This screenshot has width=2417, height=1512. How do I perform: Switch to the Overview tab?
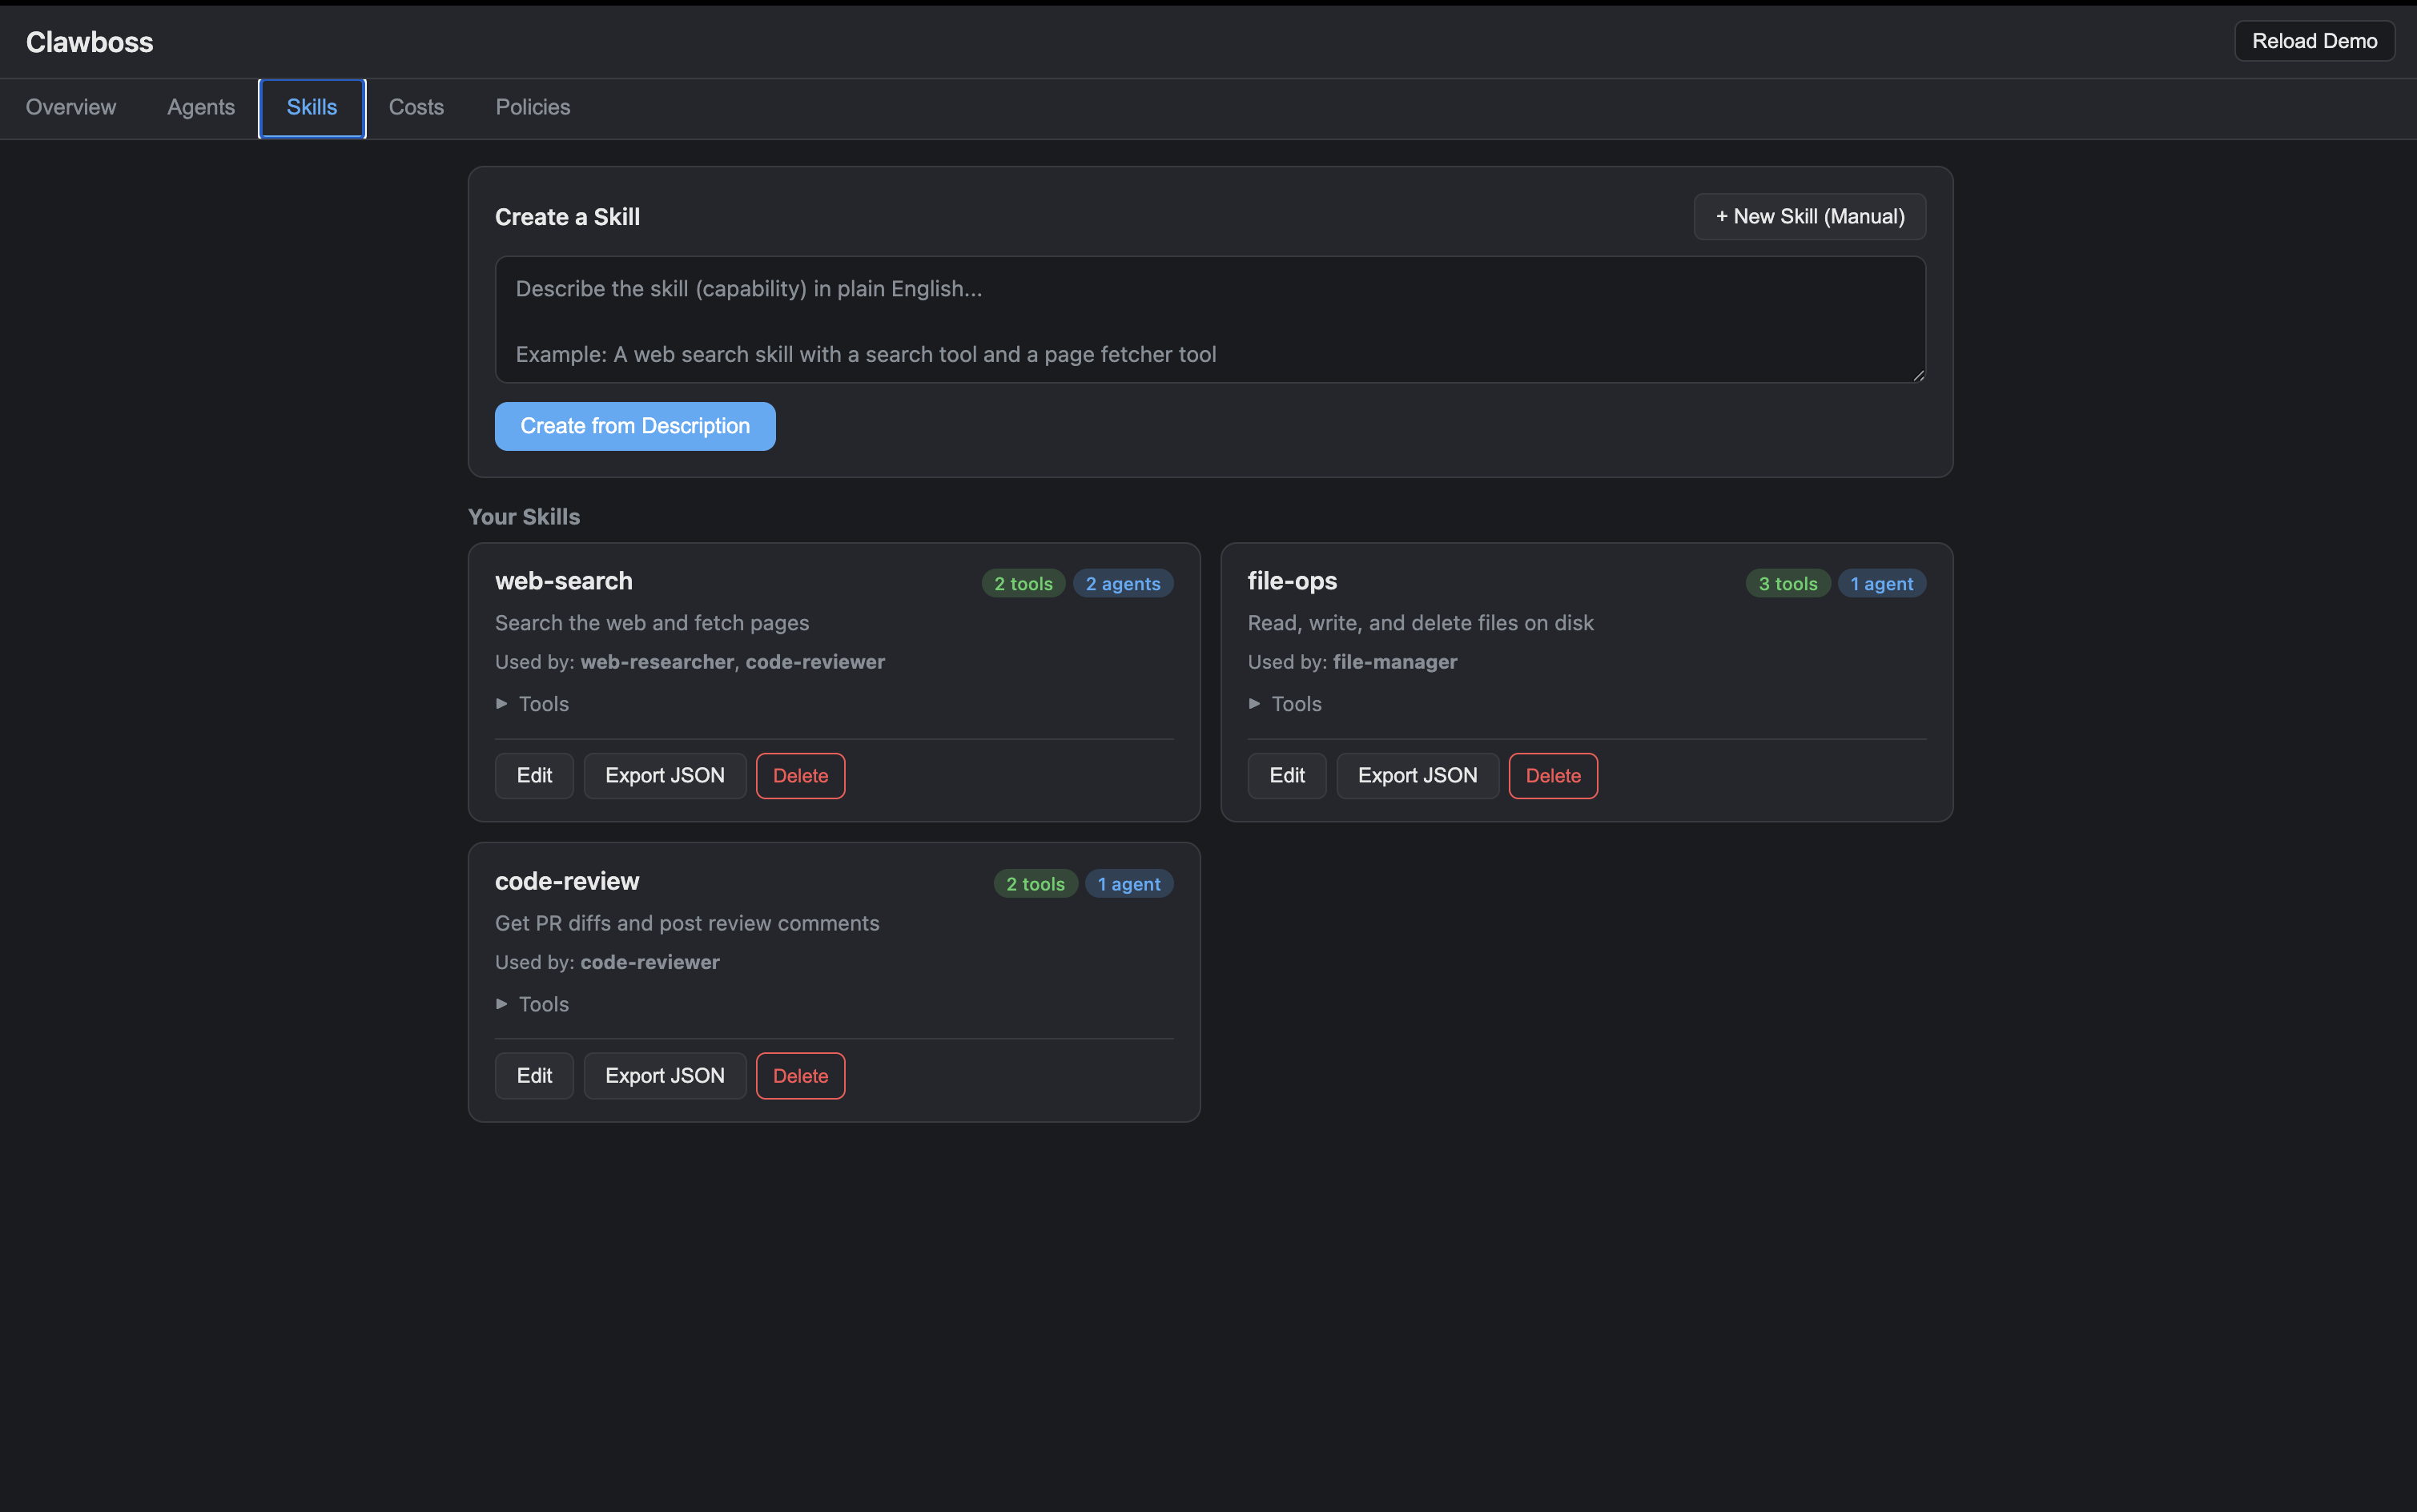tap(71, 107)
